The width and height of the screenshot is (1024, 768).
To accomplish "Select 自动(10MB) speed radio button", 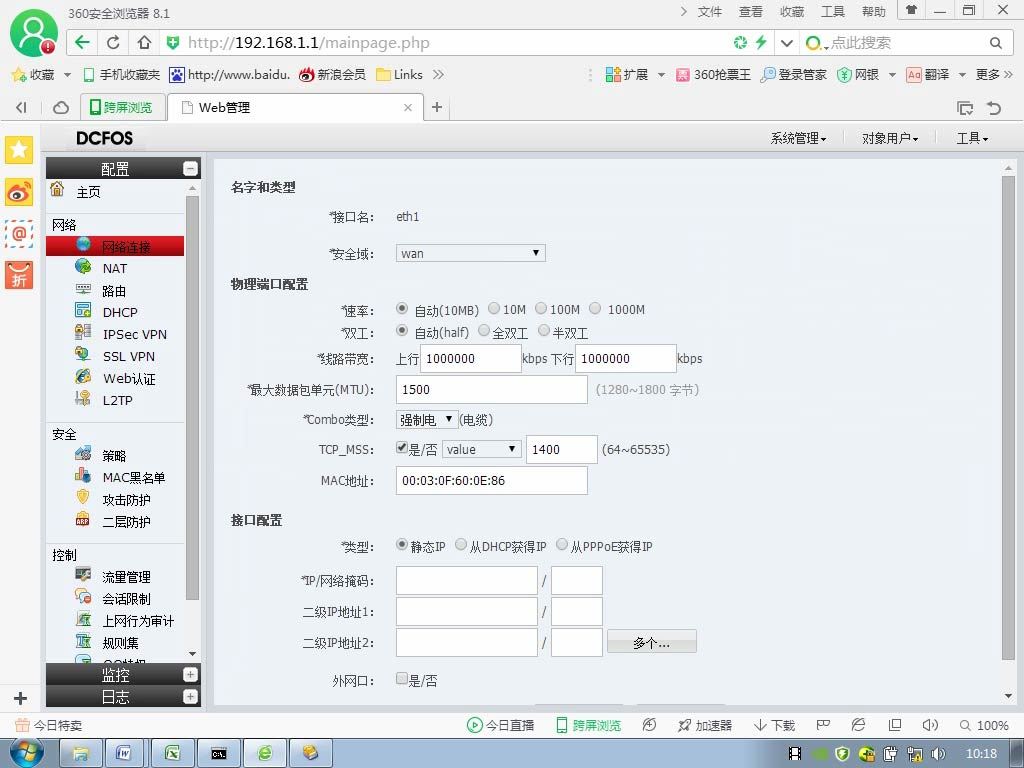I will coord(402,308).
